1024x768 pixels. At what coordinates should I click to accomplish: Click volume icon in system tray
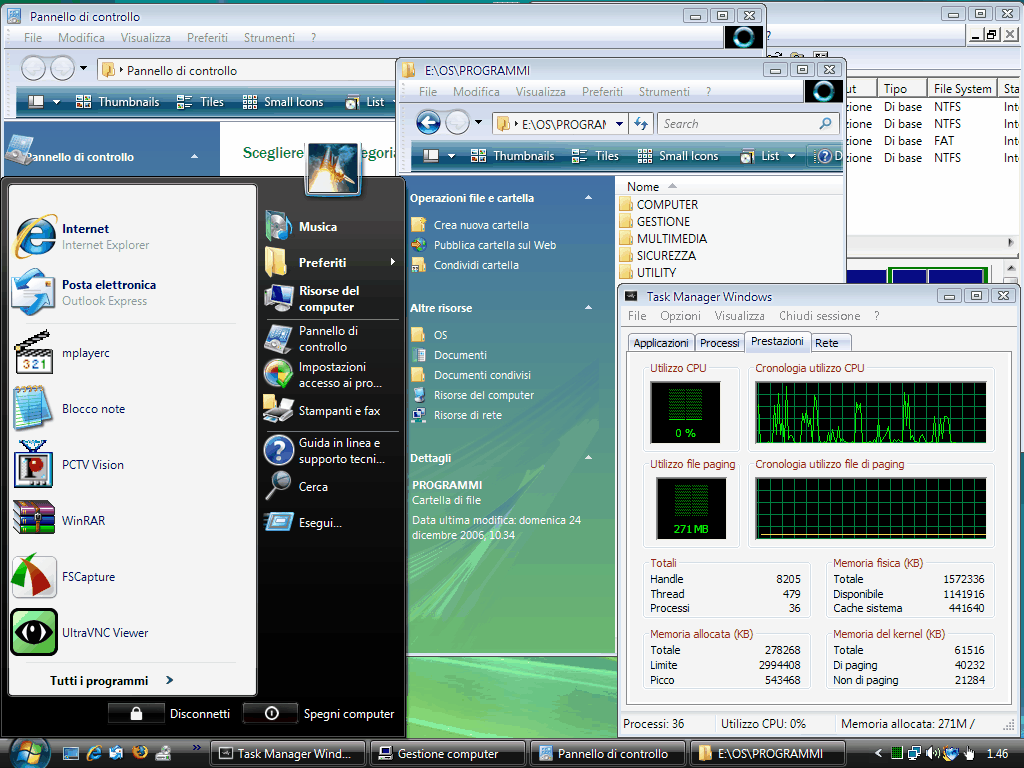pyautogui.click(x=933, y=754)
